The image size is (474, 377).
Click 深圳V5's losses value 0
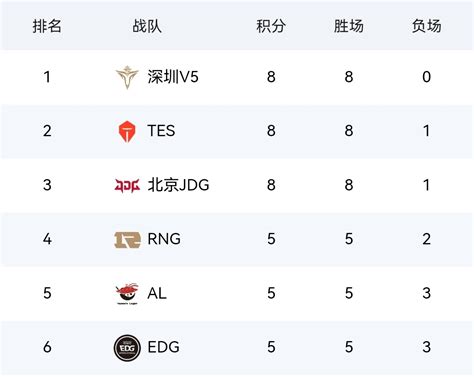[x=426, y=77]
